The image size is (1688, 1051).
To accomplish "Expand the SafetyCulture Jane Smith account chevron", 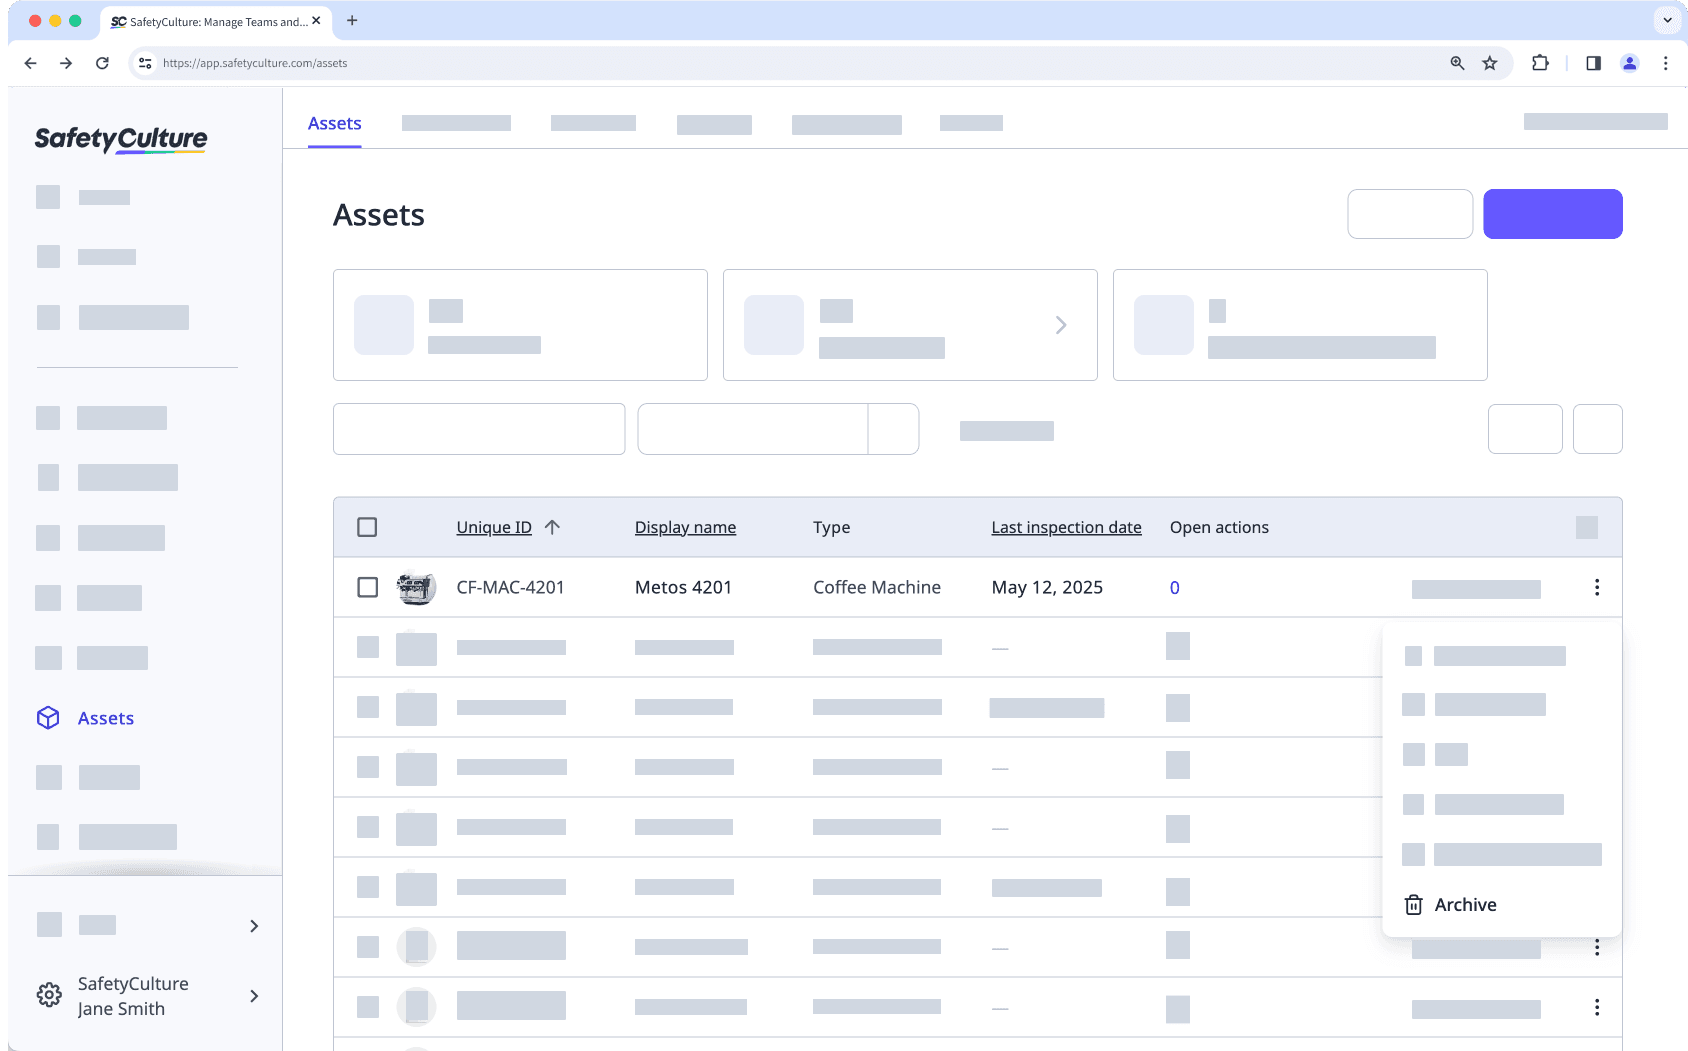I will [253, 996].
